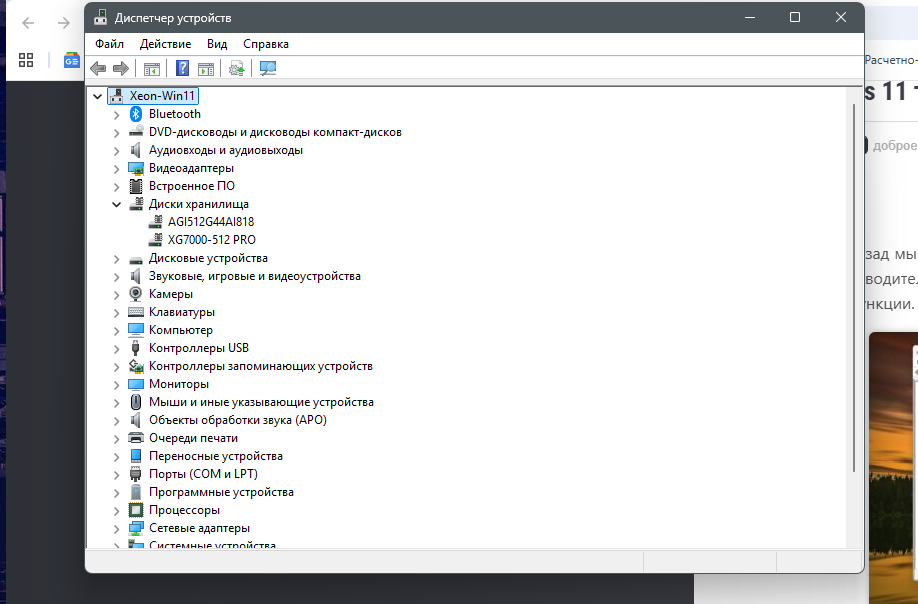
Task: Click the Переносные устройства icon
Action: (x=136, y=456)
